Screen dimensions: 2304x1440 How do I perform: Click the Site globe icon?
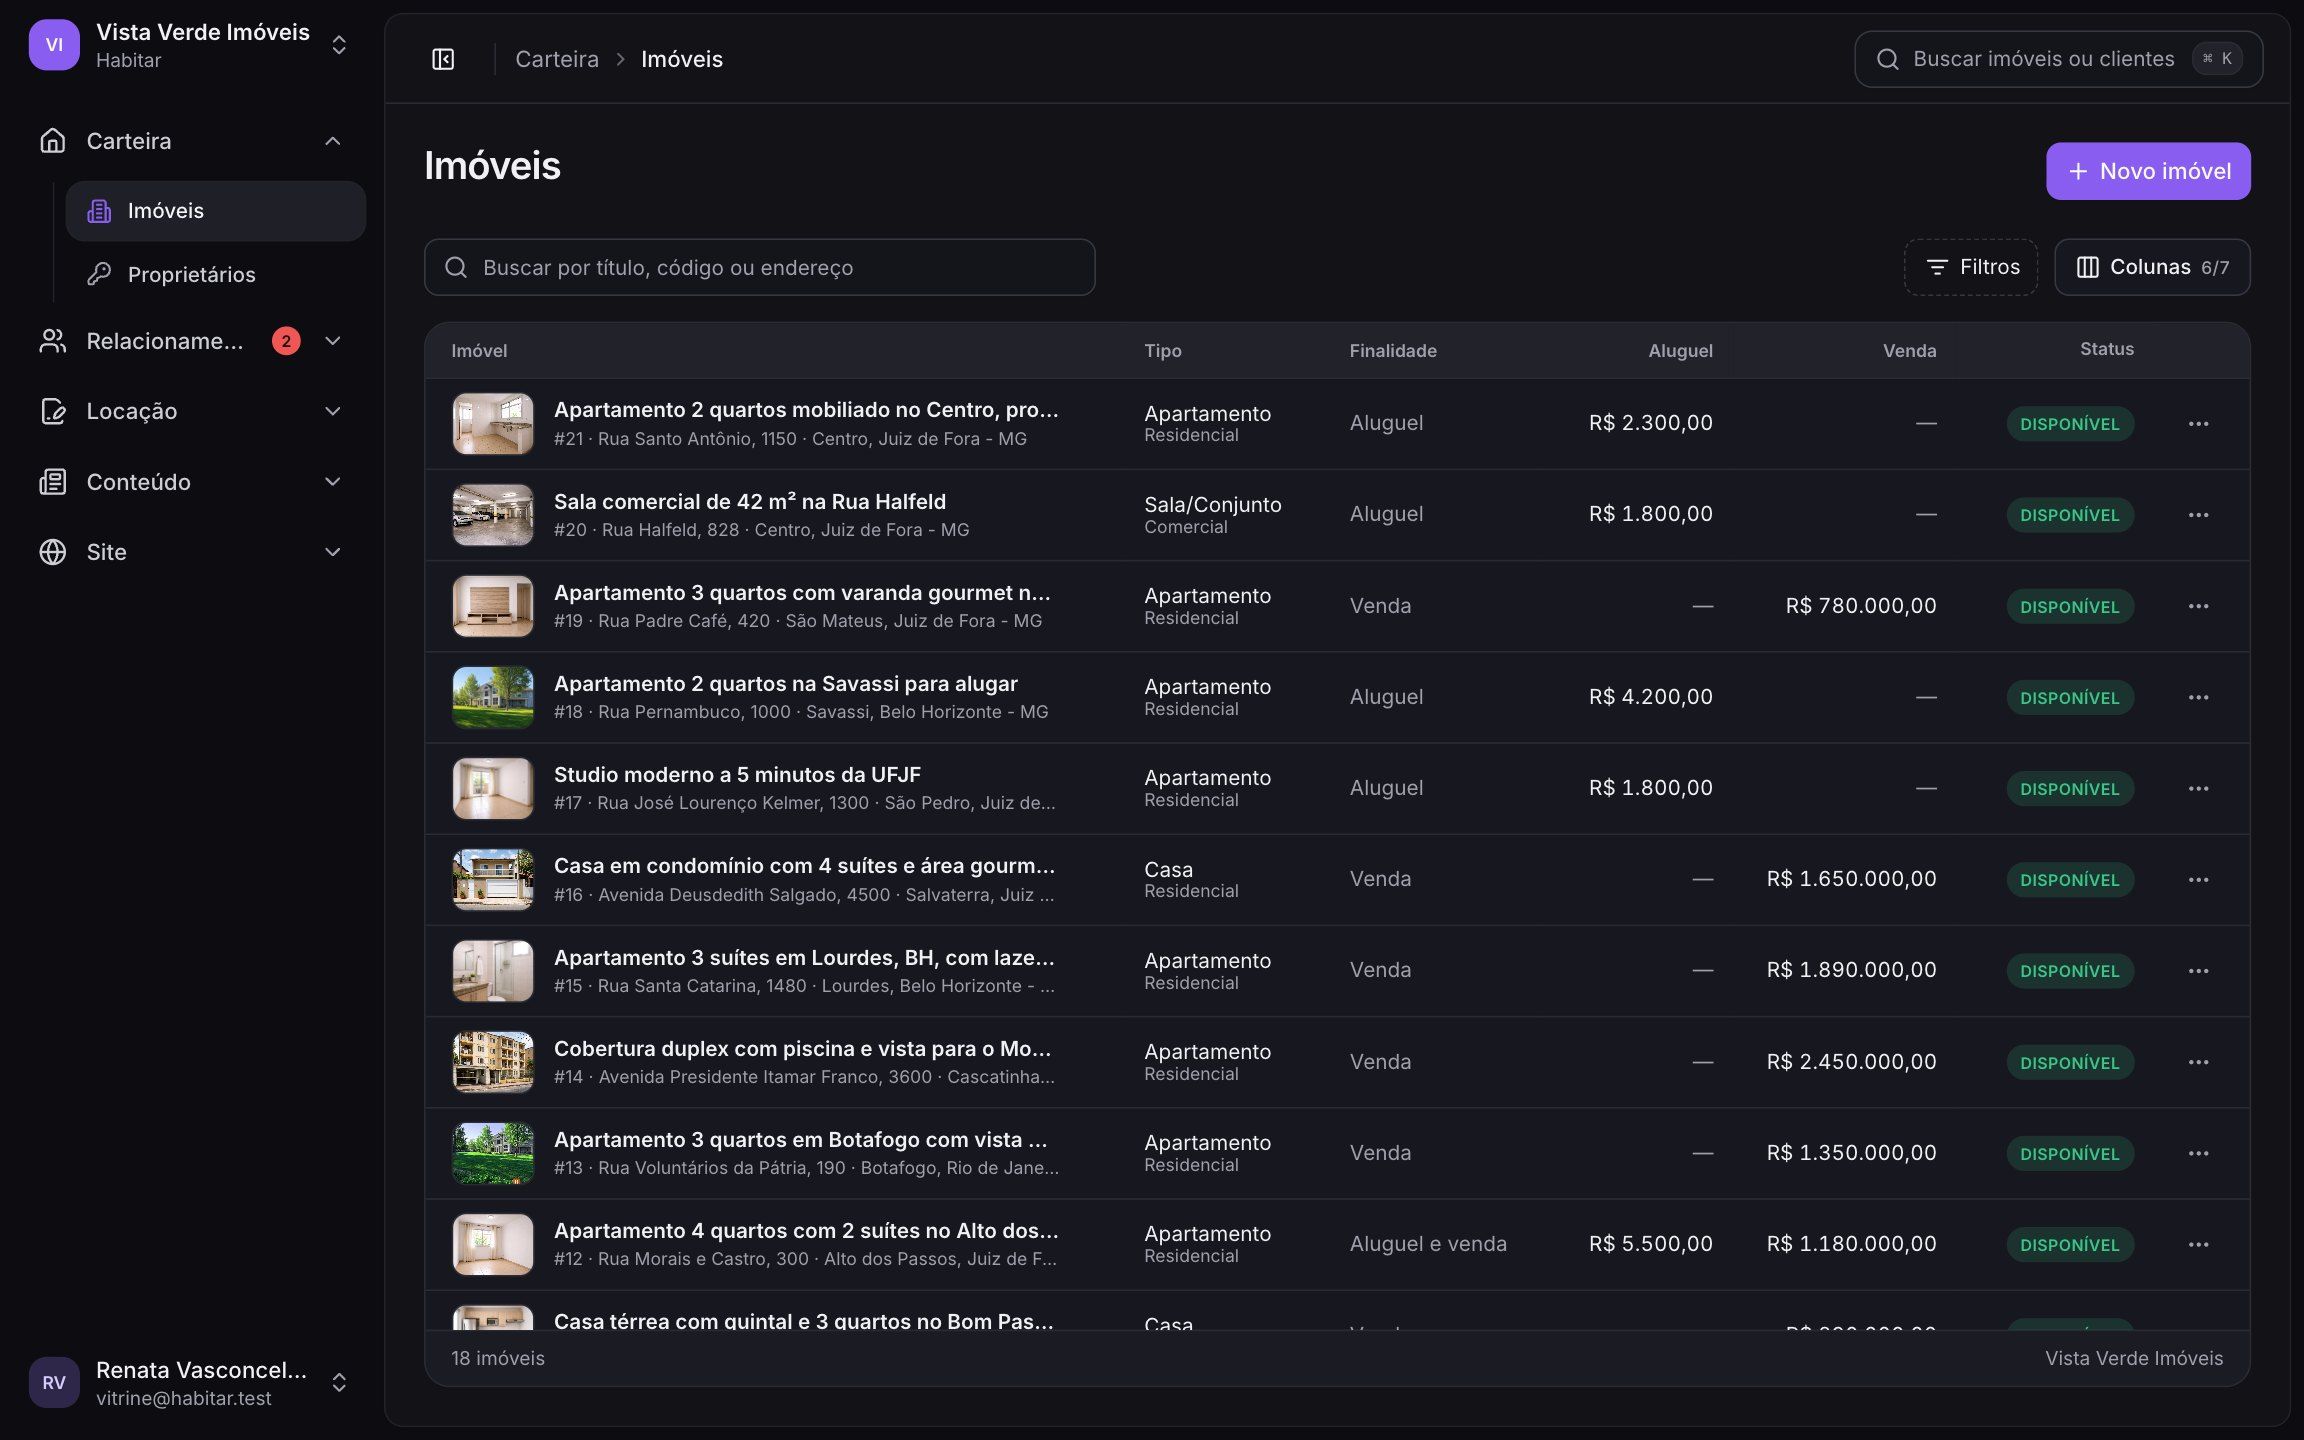[52, 552]
